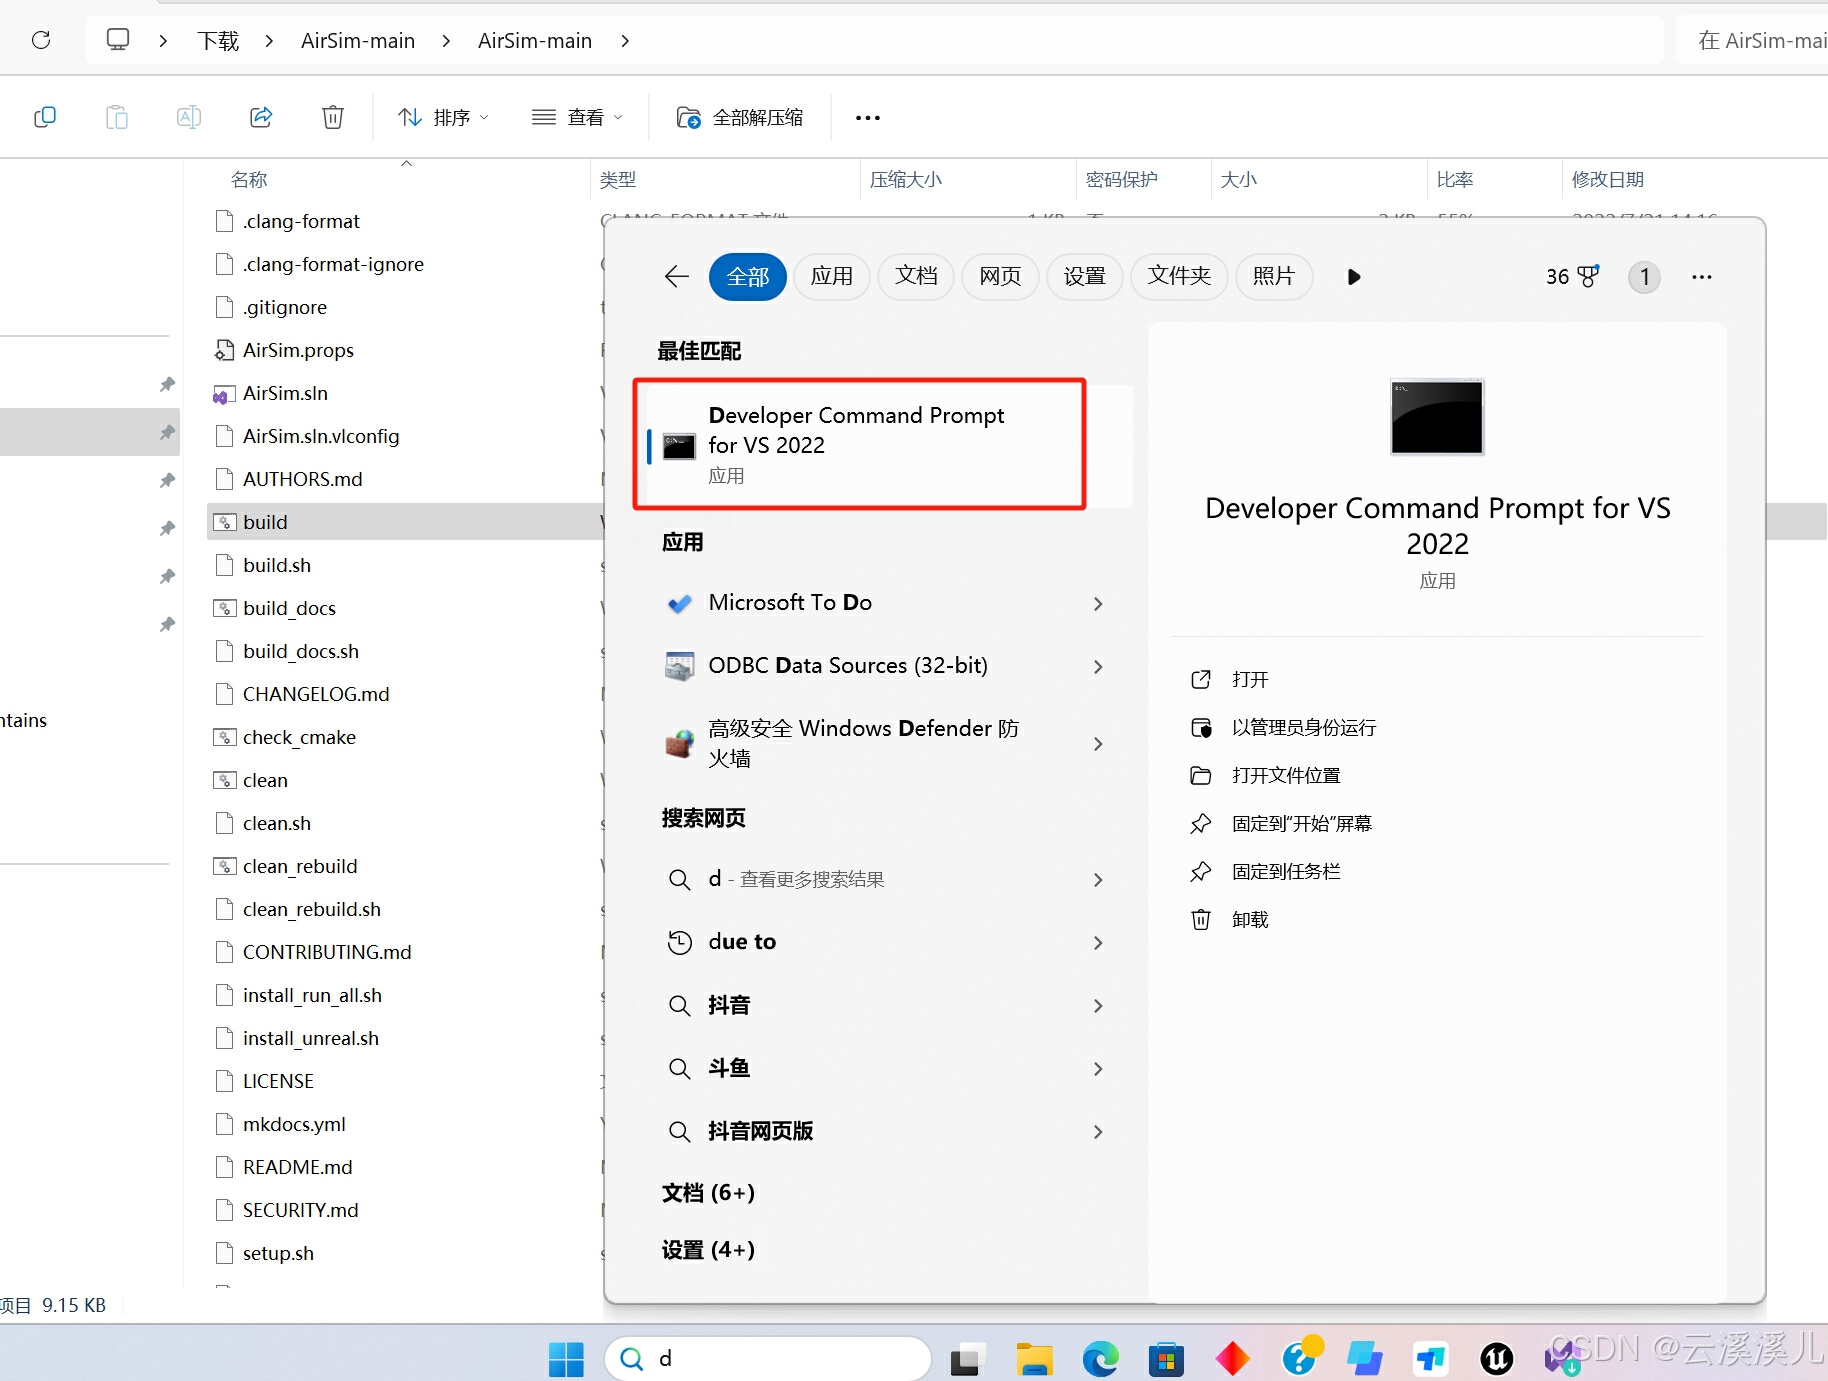
Task: Open Microsoft Edge from the taskbar
Action: tap(1101, 1358)
